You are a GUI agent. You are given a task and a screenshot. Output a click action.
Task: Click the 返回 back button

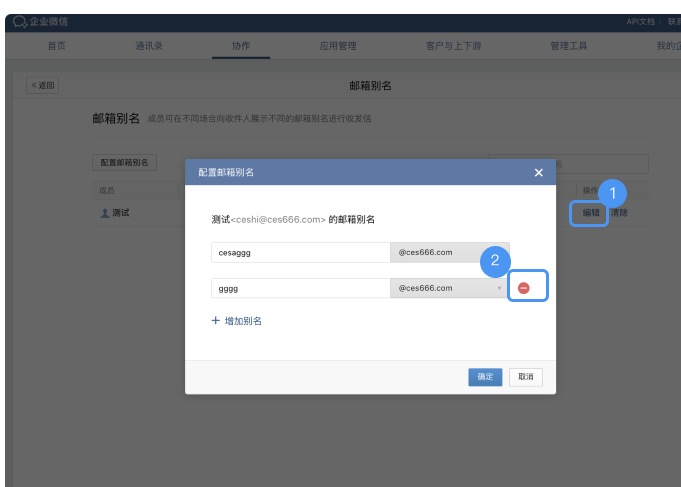(43, 85)
